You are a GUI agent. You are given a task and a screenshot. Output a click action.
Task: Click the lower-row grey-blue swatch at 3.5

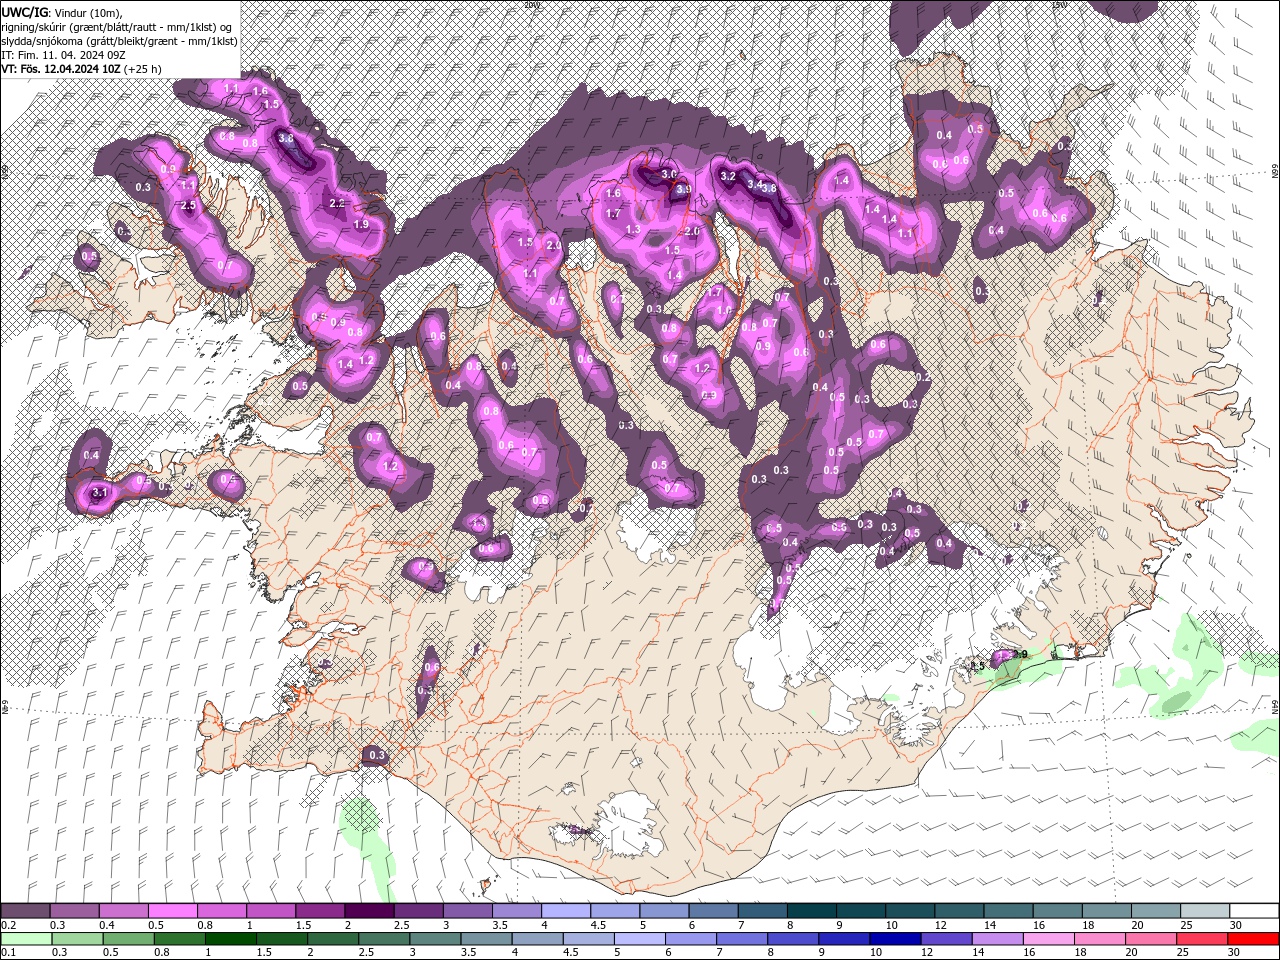[x=487, y=939]
